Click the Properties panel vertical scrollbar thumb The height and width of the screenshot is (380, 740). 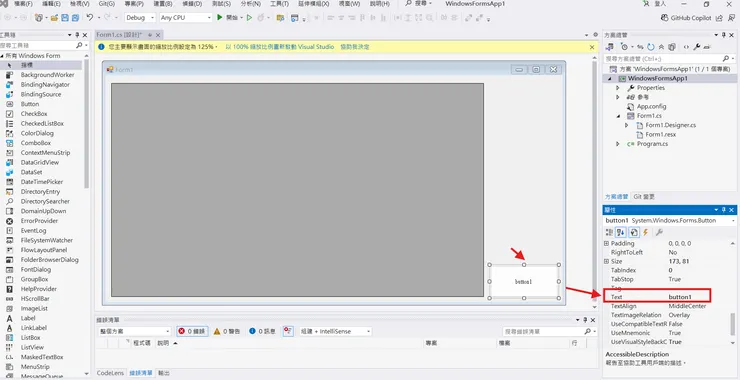click(x=733, y=323)
